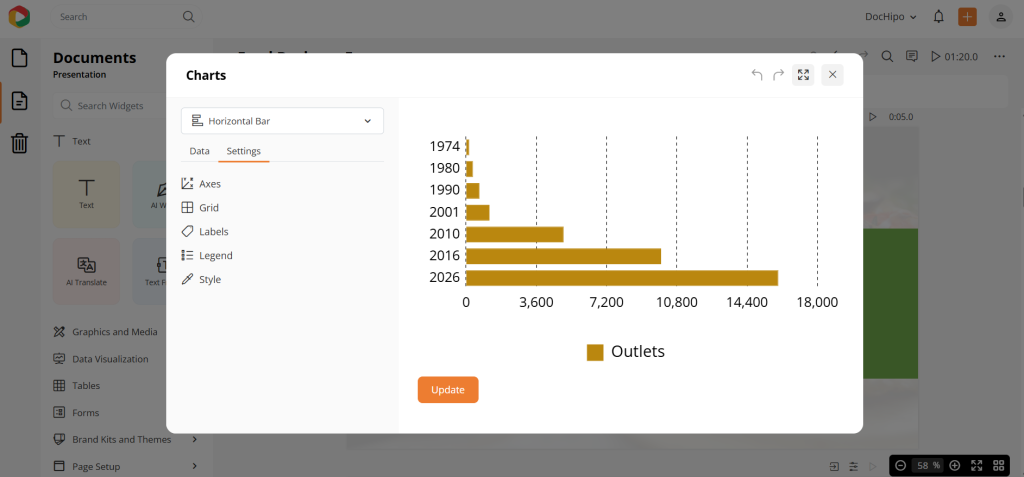Select the Settings tab
The image size is (1024, 477).
244,151
